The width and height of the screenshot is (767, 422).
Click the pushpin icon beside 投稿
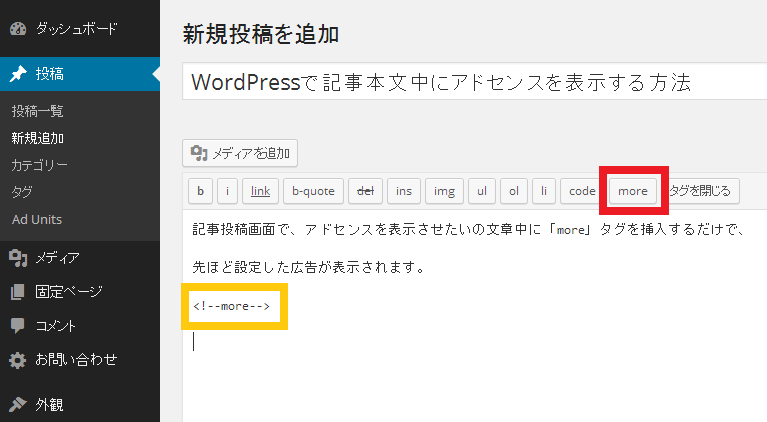(18, 74)
